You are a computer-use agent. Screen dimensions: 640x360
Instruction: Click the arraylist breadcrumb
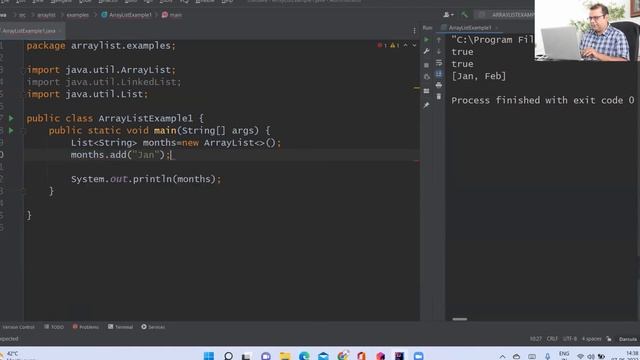(x=46, y=15)
